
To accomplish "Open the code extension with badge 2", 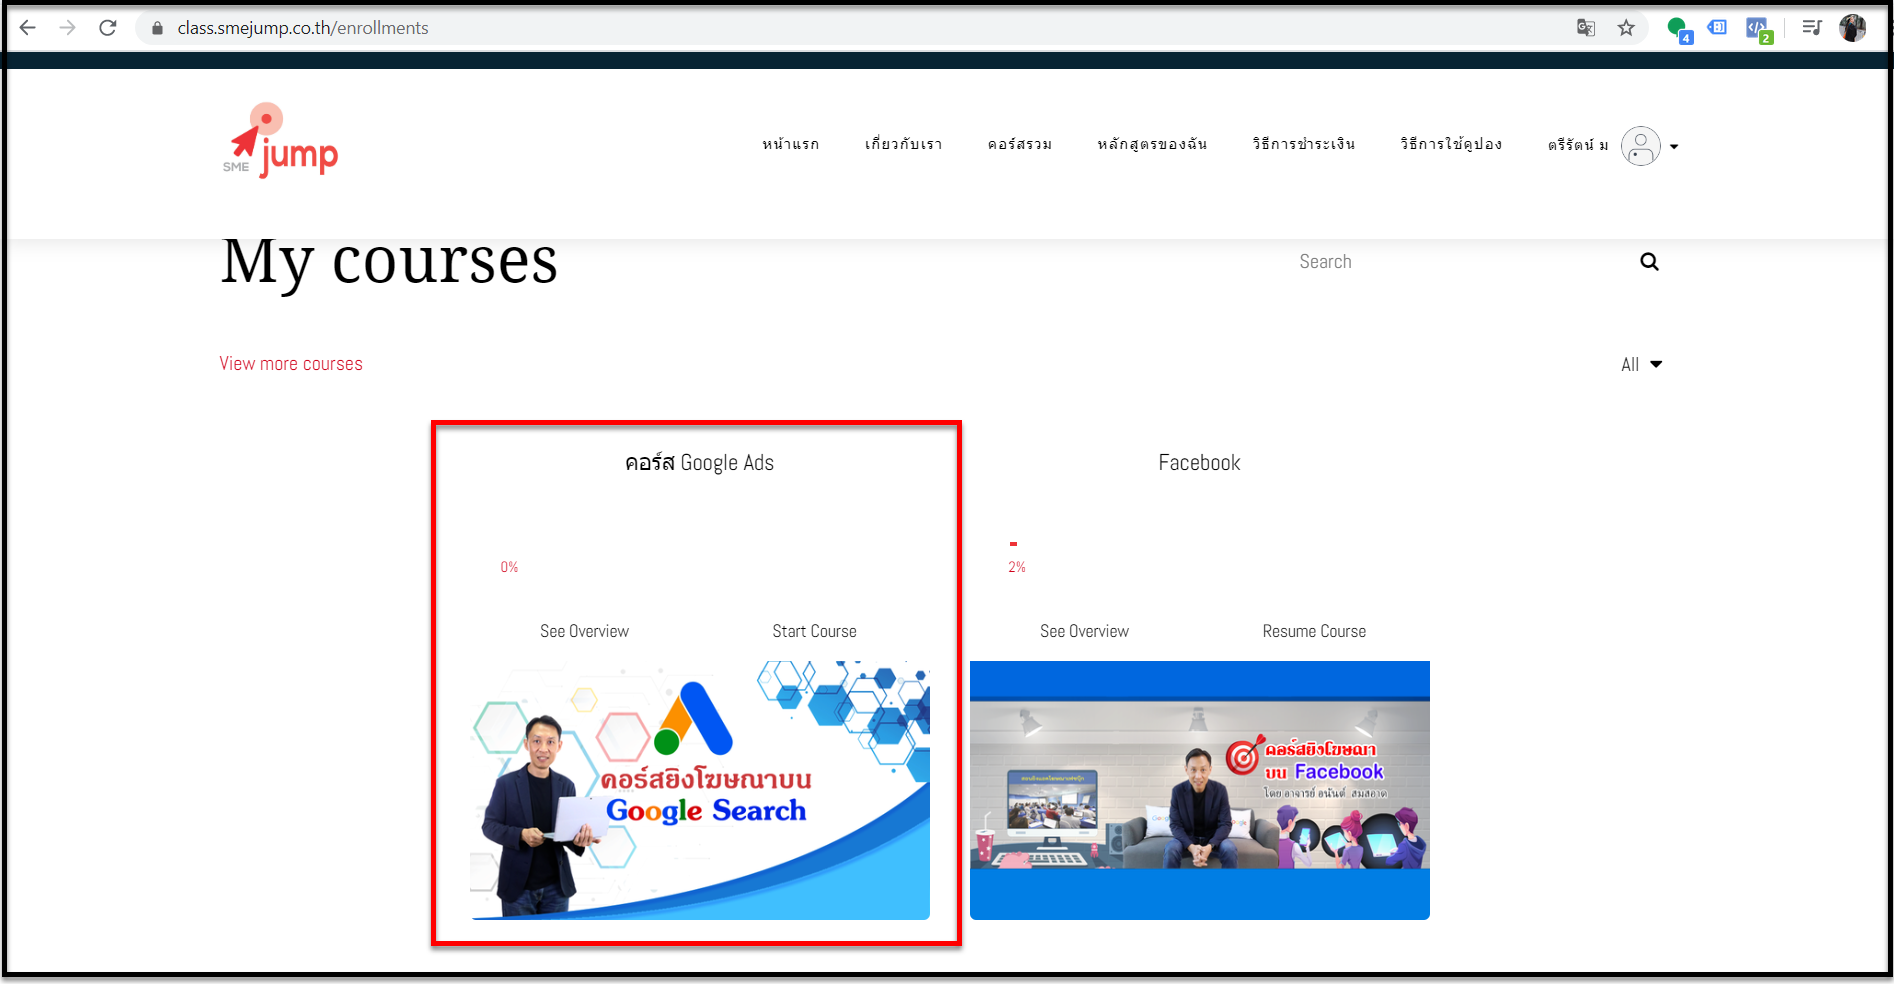I will coord(1759,30).
